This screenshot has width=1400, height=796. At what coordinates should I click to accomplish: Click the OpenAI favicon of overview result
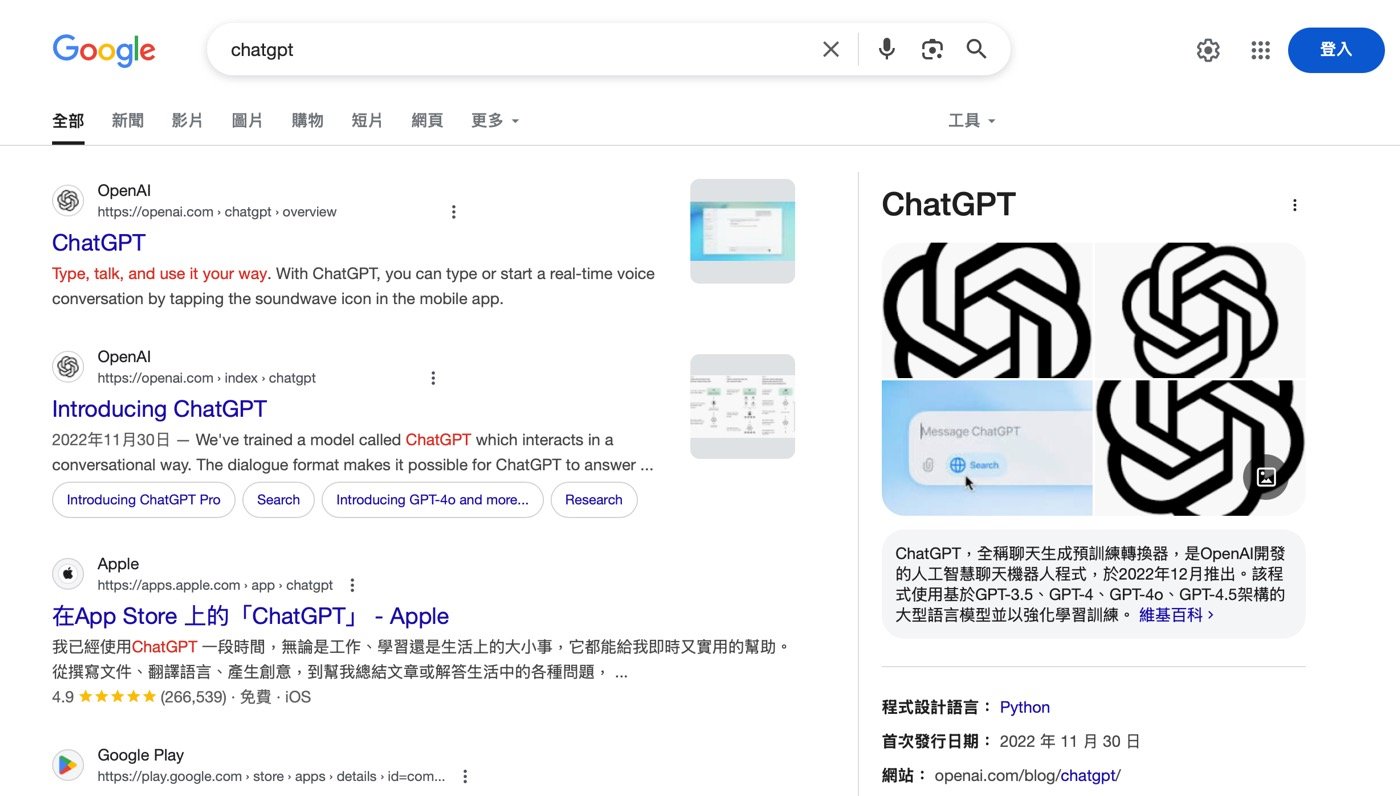(x=68, y=201)
